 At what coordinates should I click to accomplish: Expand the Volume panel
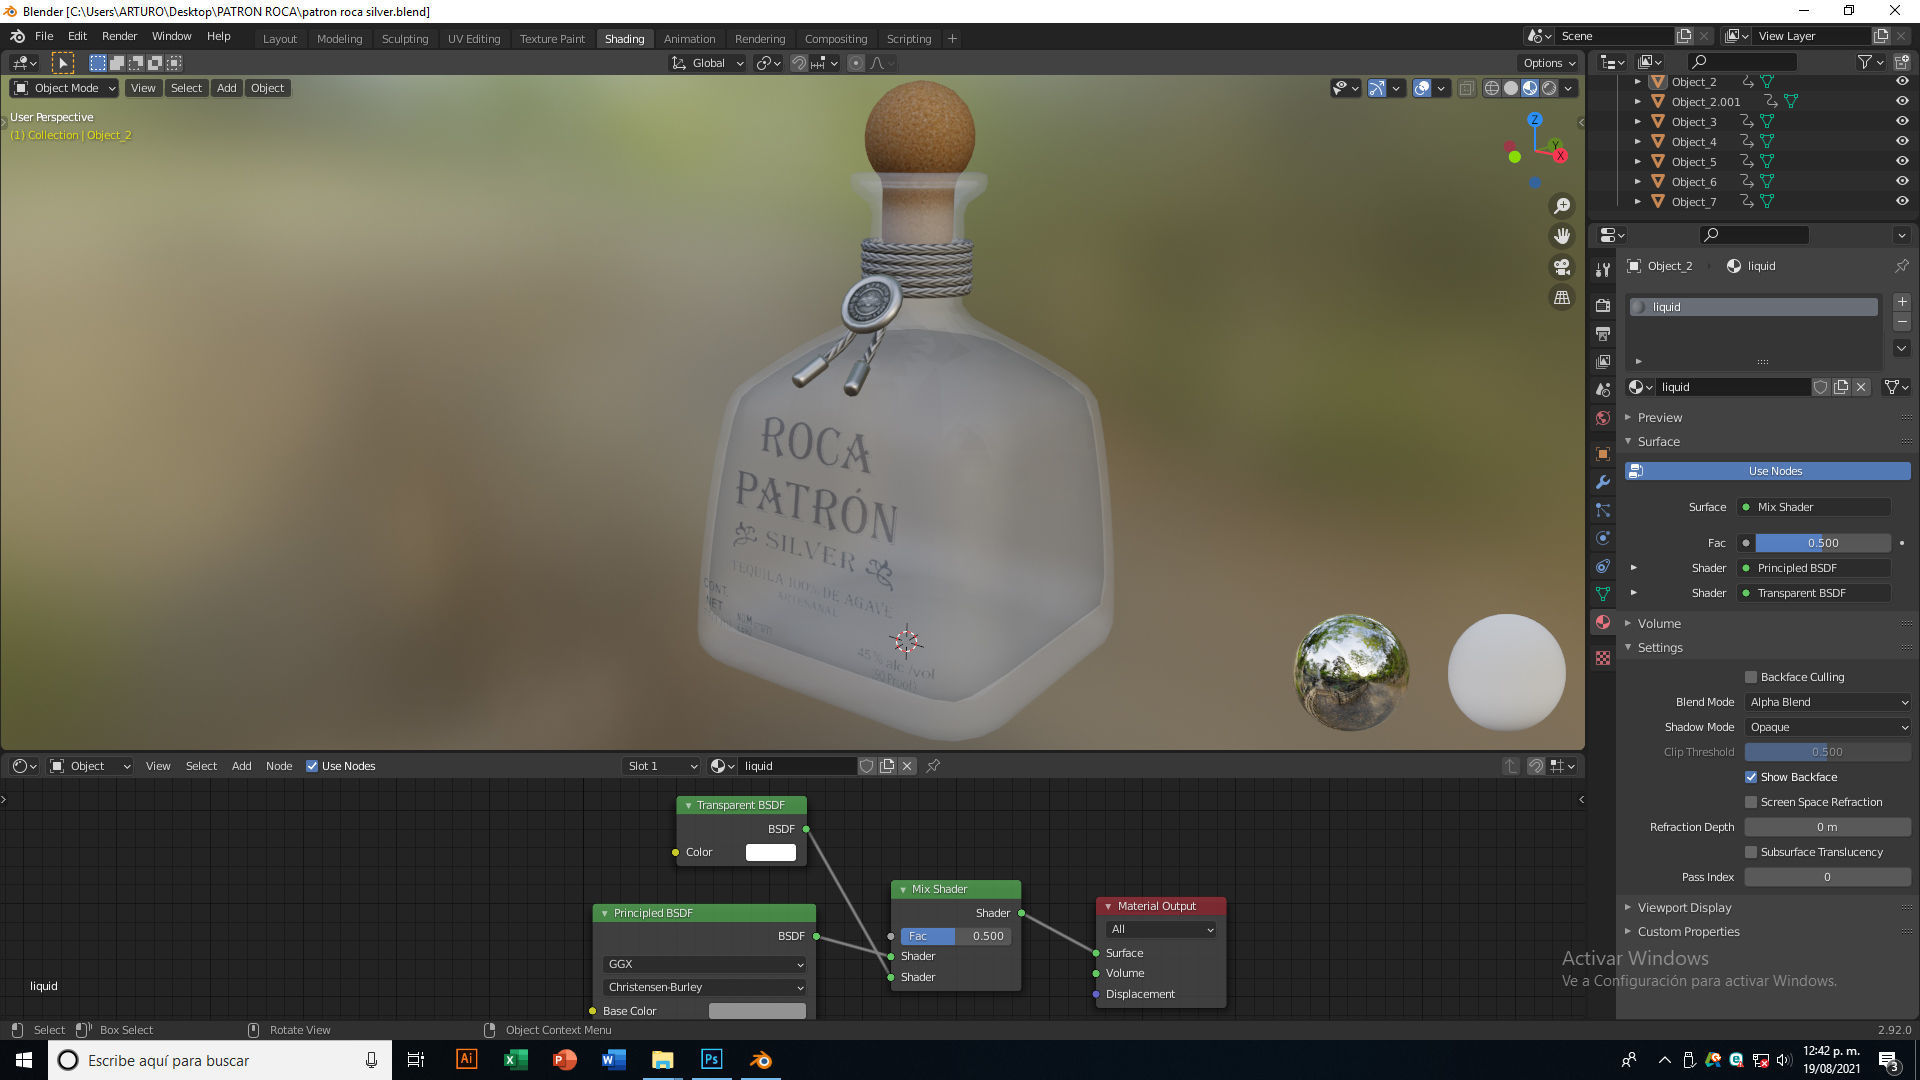coord(1659,623)
